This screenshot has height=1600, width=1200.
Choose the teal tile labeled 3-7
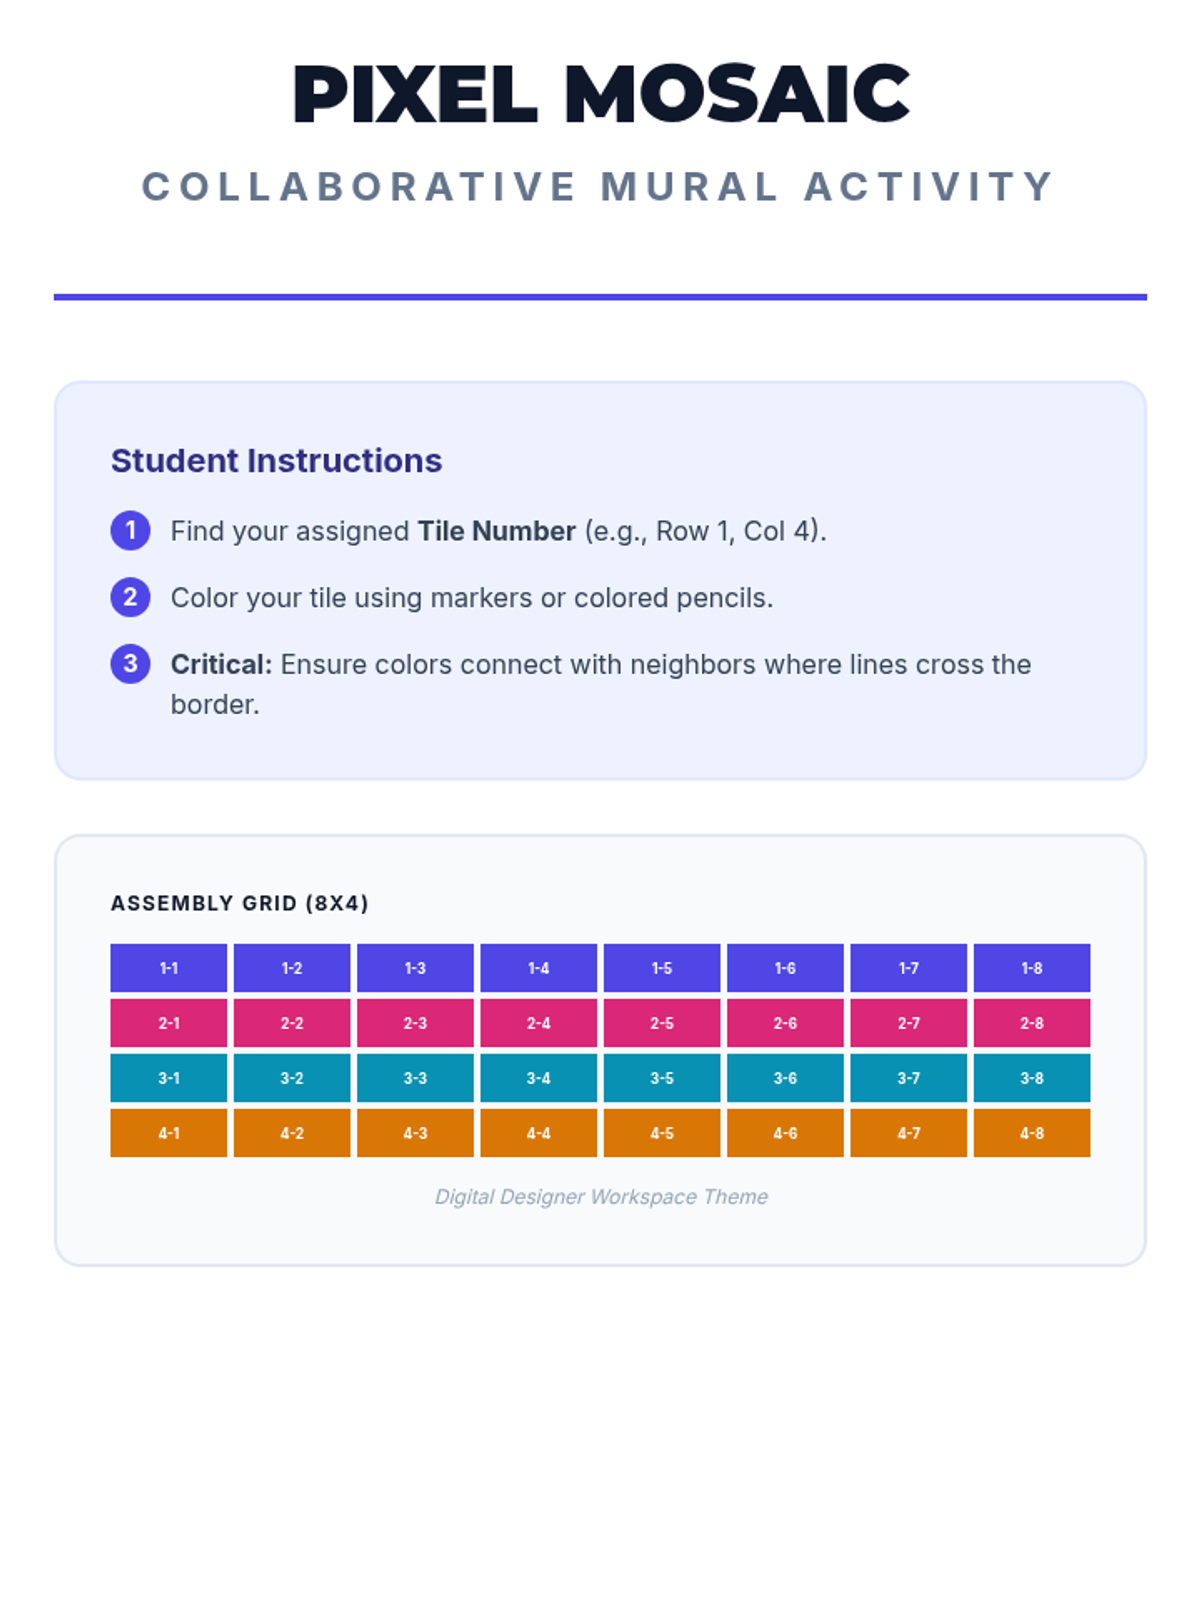click(908, 1078)
